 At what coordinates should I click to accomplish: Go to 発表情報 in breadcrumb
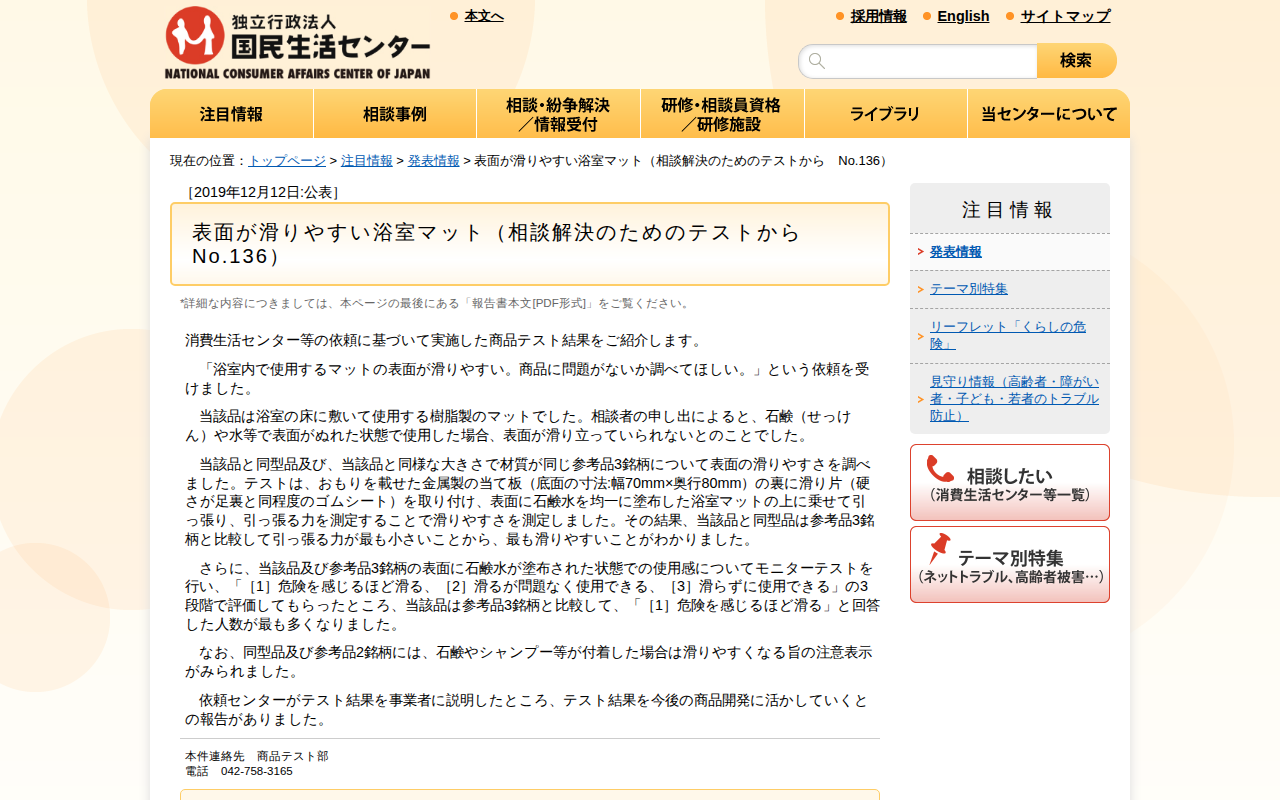point(434,160)
